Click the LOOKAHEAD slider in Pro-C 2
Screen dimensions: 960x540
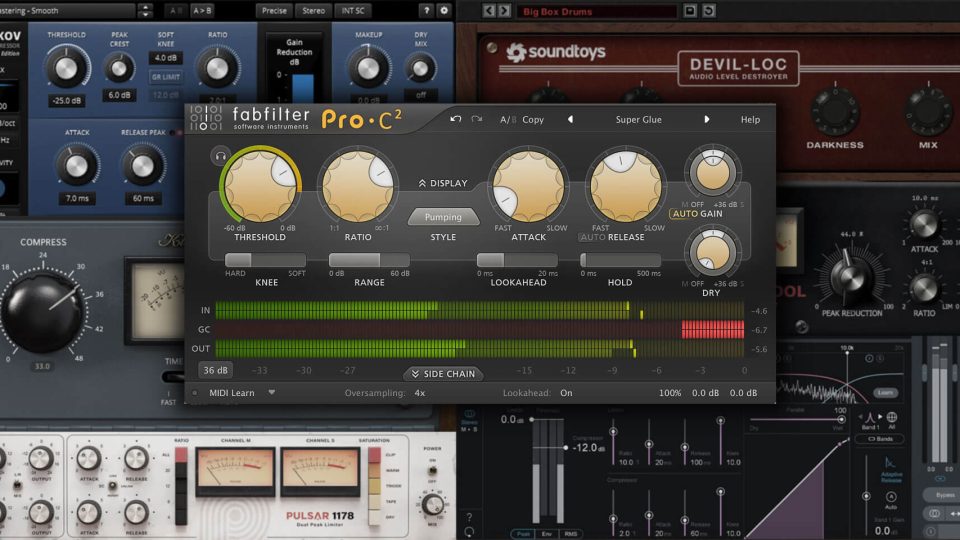coord(517,260)
